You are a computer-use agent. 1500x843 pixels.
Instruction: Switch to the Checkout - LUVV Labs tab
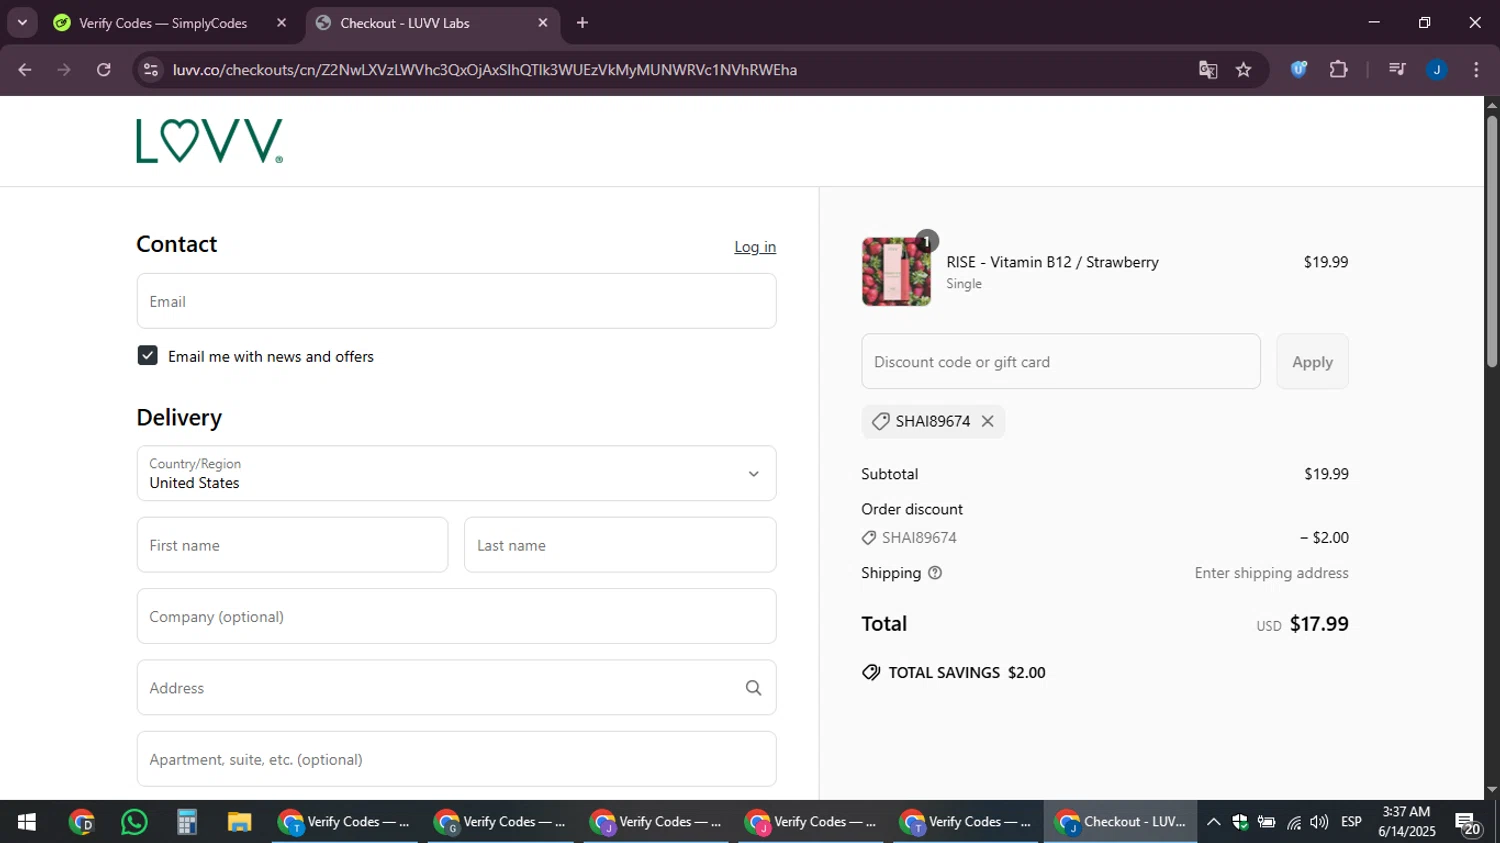click(x=433, y=23)
